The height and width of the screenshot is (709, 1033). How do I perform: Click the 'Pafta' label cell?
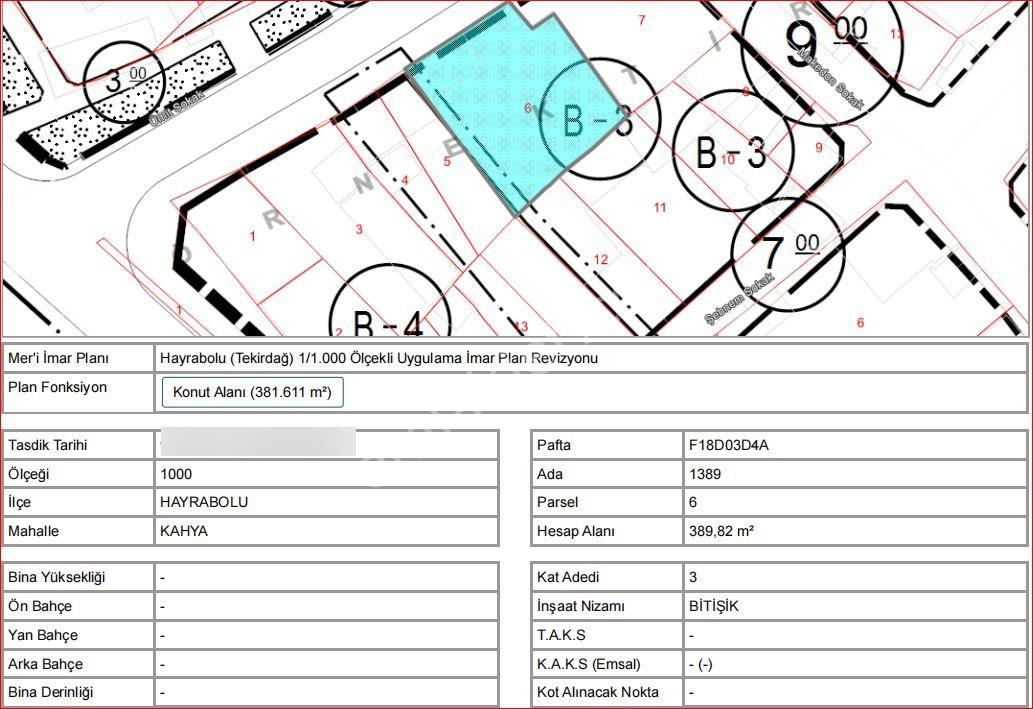coord(607,445)
